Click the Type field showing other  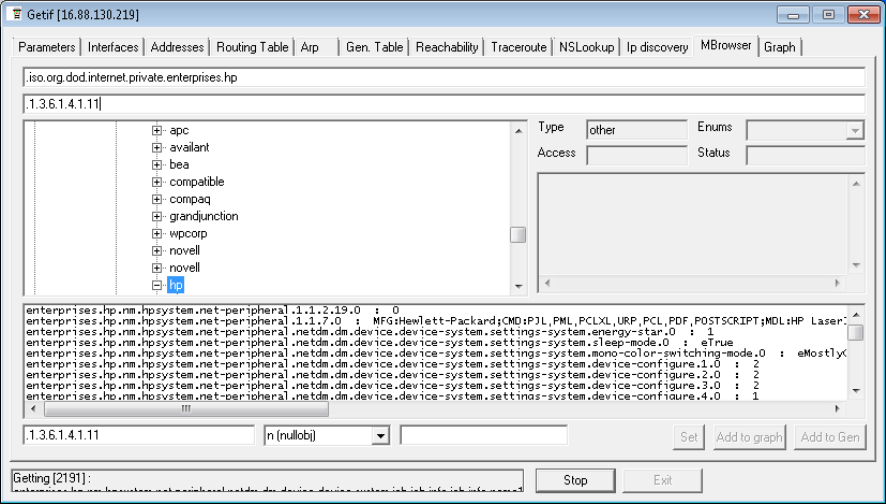637,130
